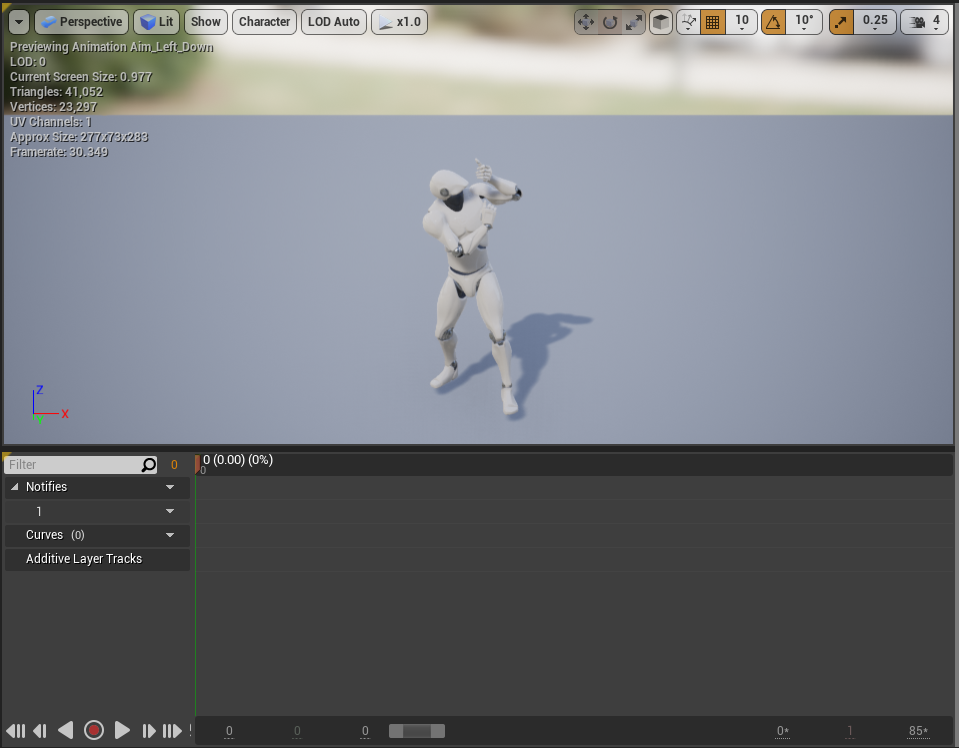959x748 pixels.
Task: Open the x1.0 playback speed menu
Action: (x=399, y=22)
